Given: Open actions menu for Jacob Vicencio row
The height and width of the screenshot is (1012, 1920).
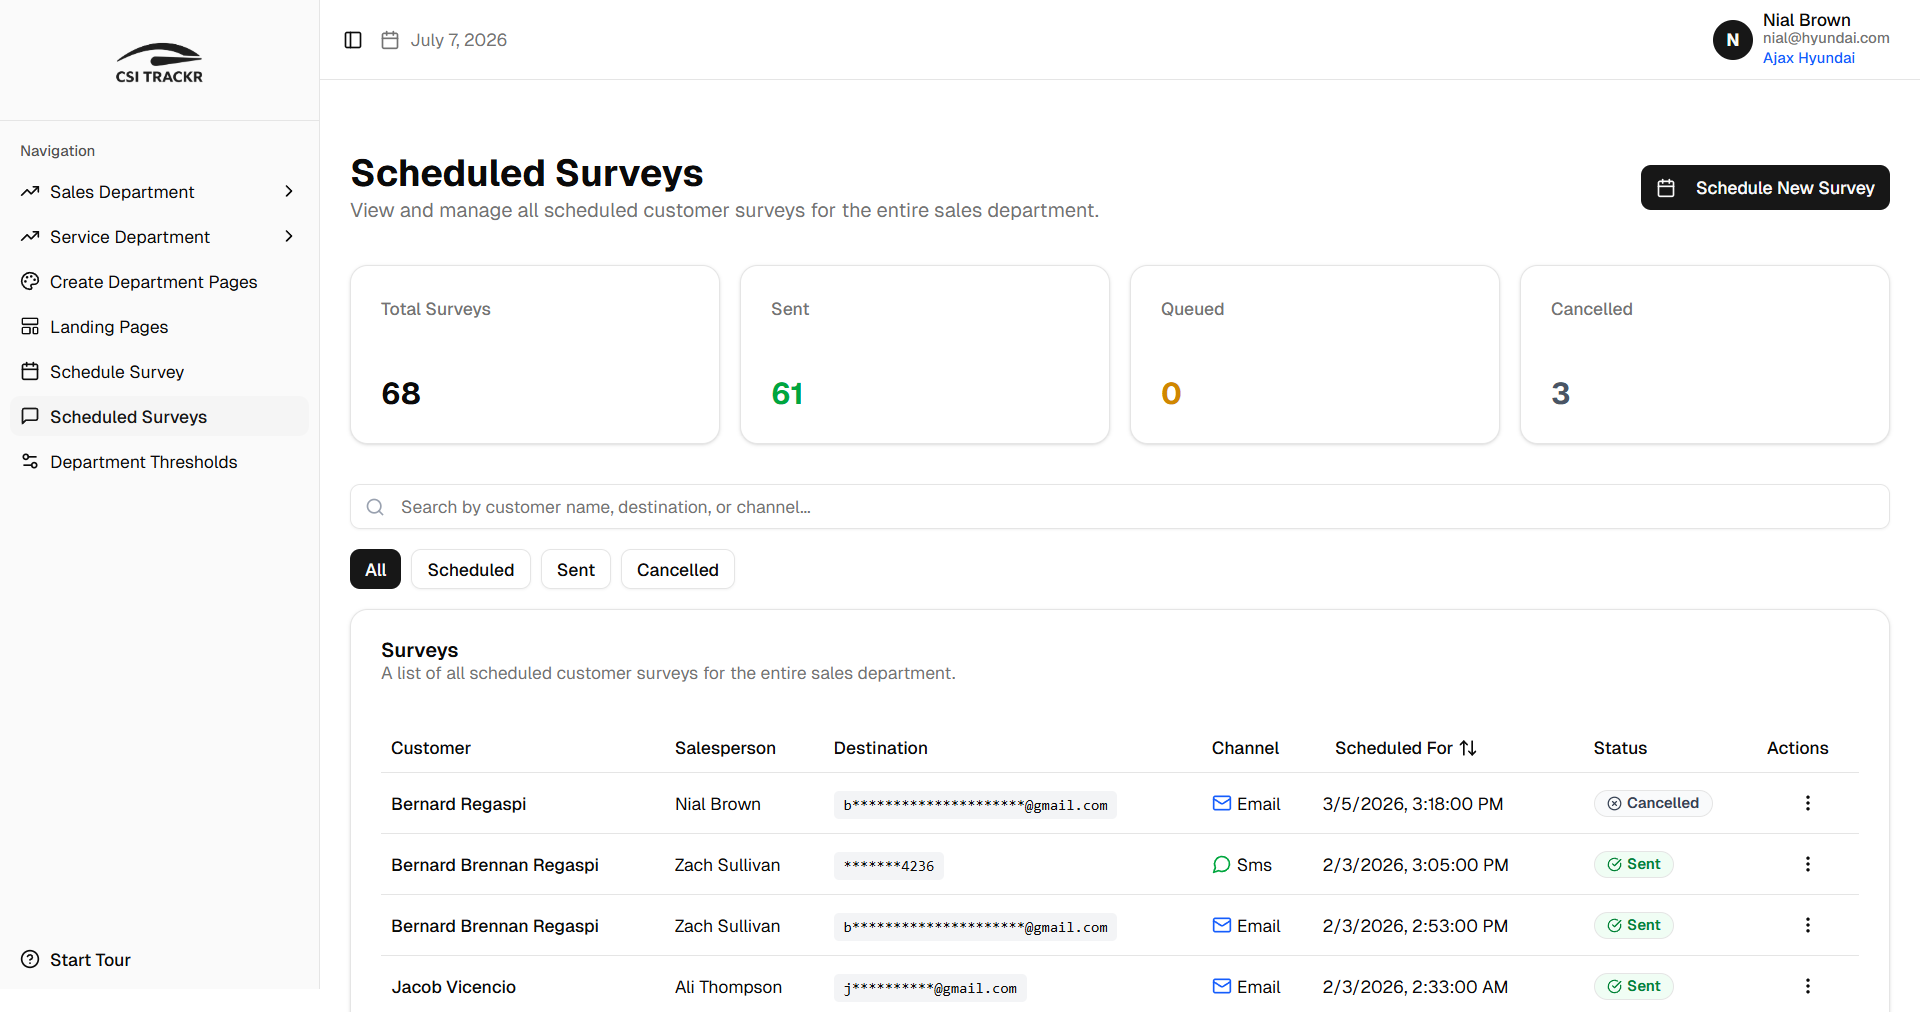Looking at the screenshot, I should click(1807, 986).
